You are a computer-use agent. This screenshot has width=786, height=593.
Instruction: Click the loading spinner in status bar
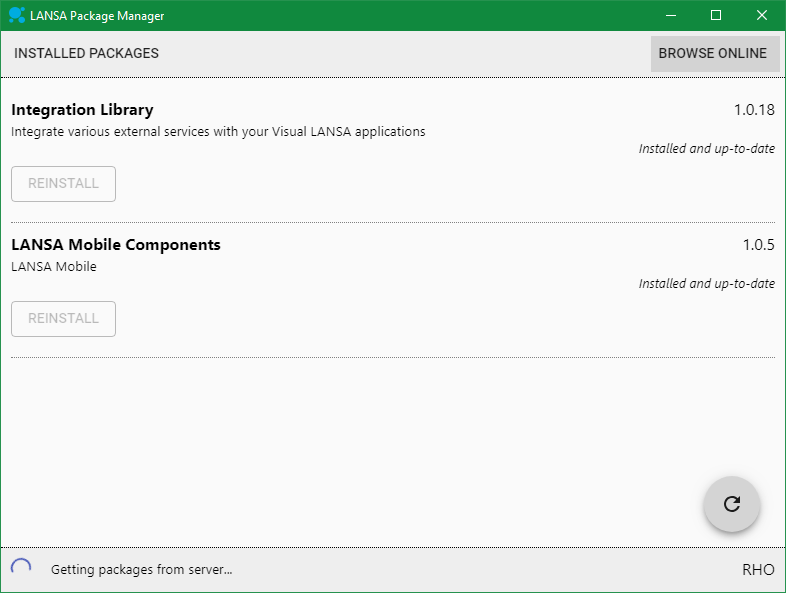coord(21,568)
